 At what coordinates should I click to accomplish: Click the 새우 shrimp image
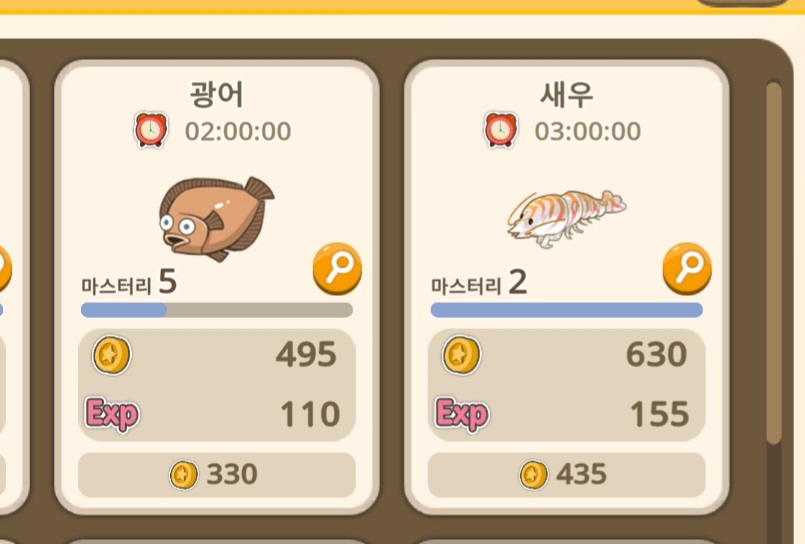(567, 219)
